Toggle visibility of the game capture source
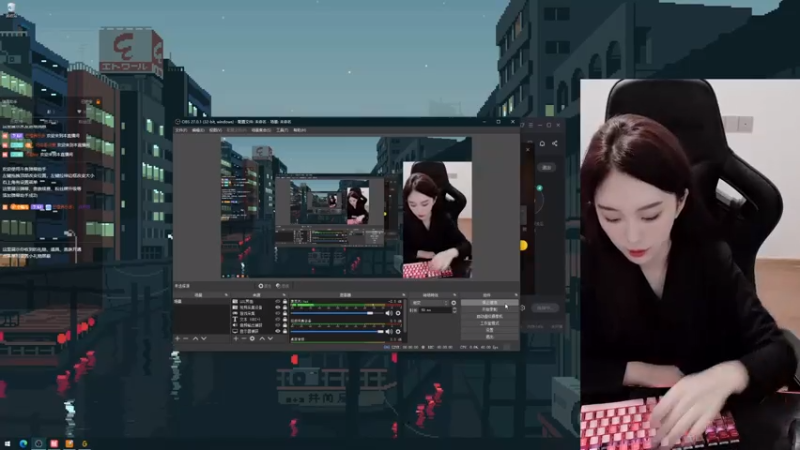This screenshot has width=800, height=450. tap(278, 313)
